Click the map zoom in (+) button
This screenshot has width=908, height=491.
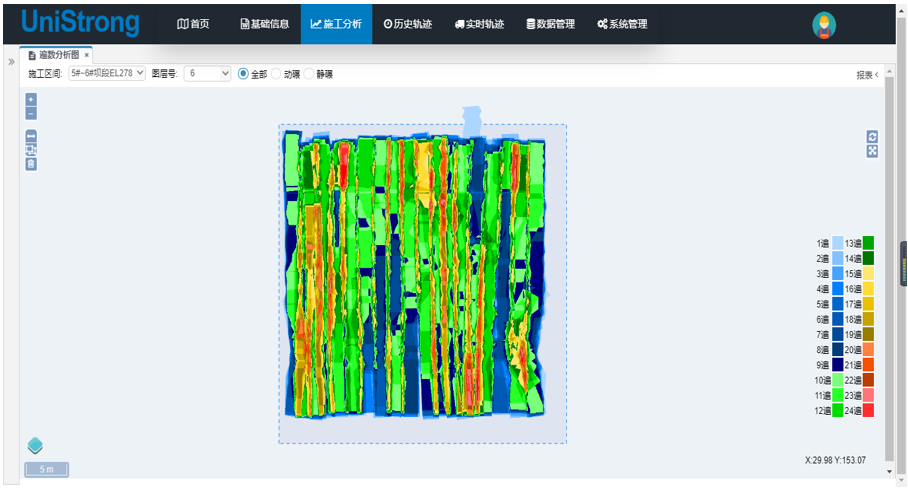31,99
